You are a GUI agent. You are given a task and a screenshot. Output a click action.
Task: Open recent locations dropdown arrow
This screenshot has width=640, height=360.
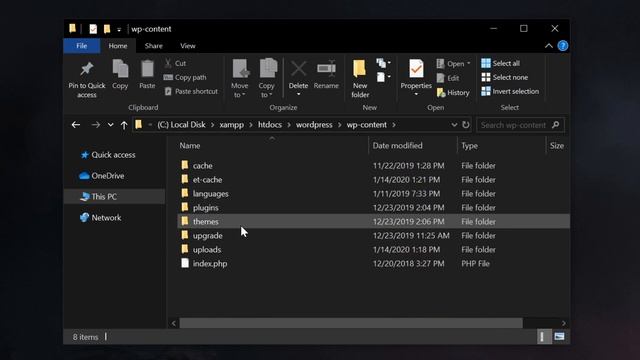point(110,125)
